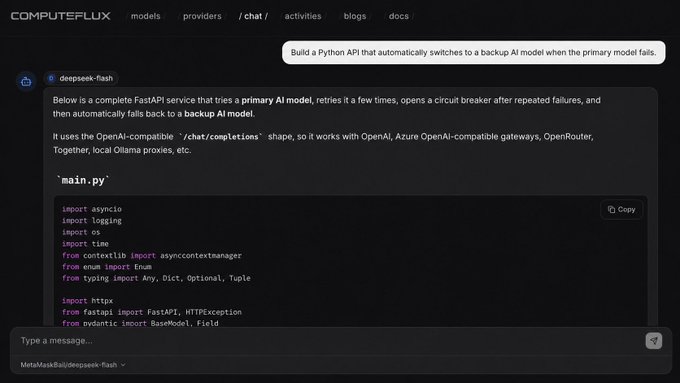Click the COMPUTEFLUX logo
680x383 pixels.
[x=61, y=16]
